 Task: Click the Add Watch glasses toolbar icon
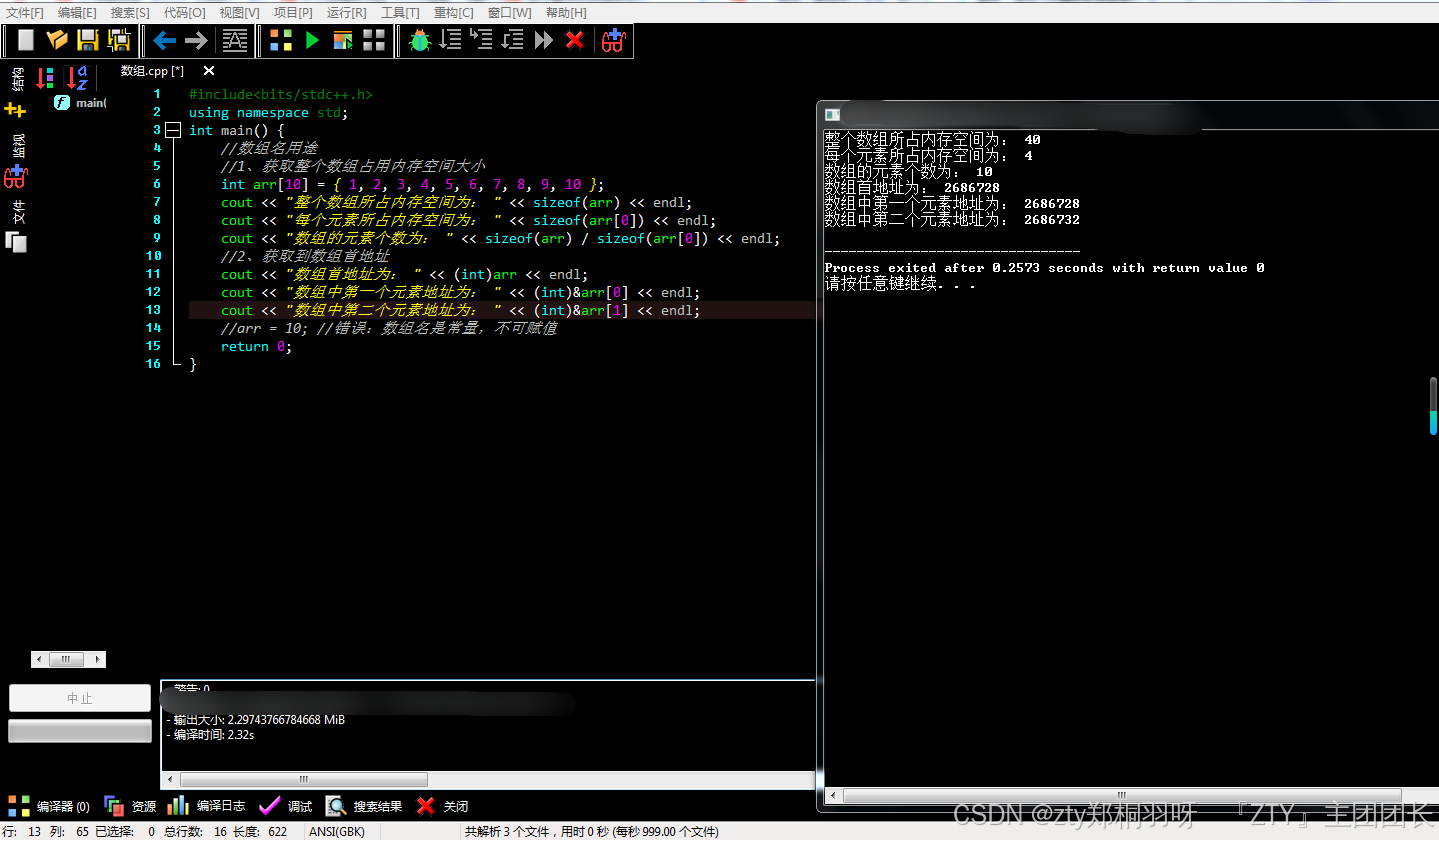[x=613, y=40]
